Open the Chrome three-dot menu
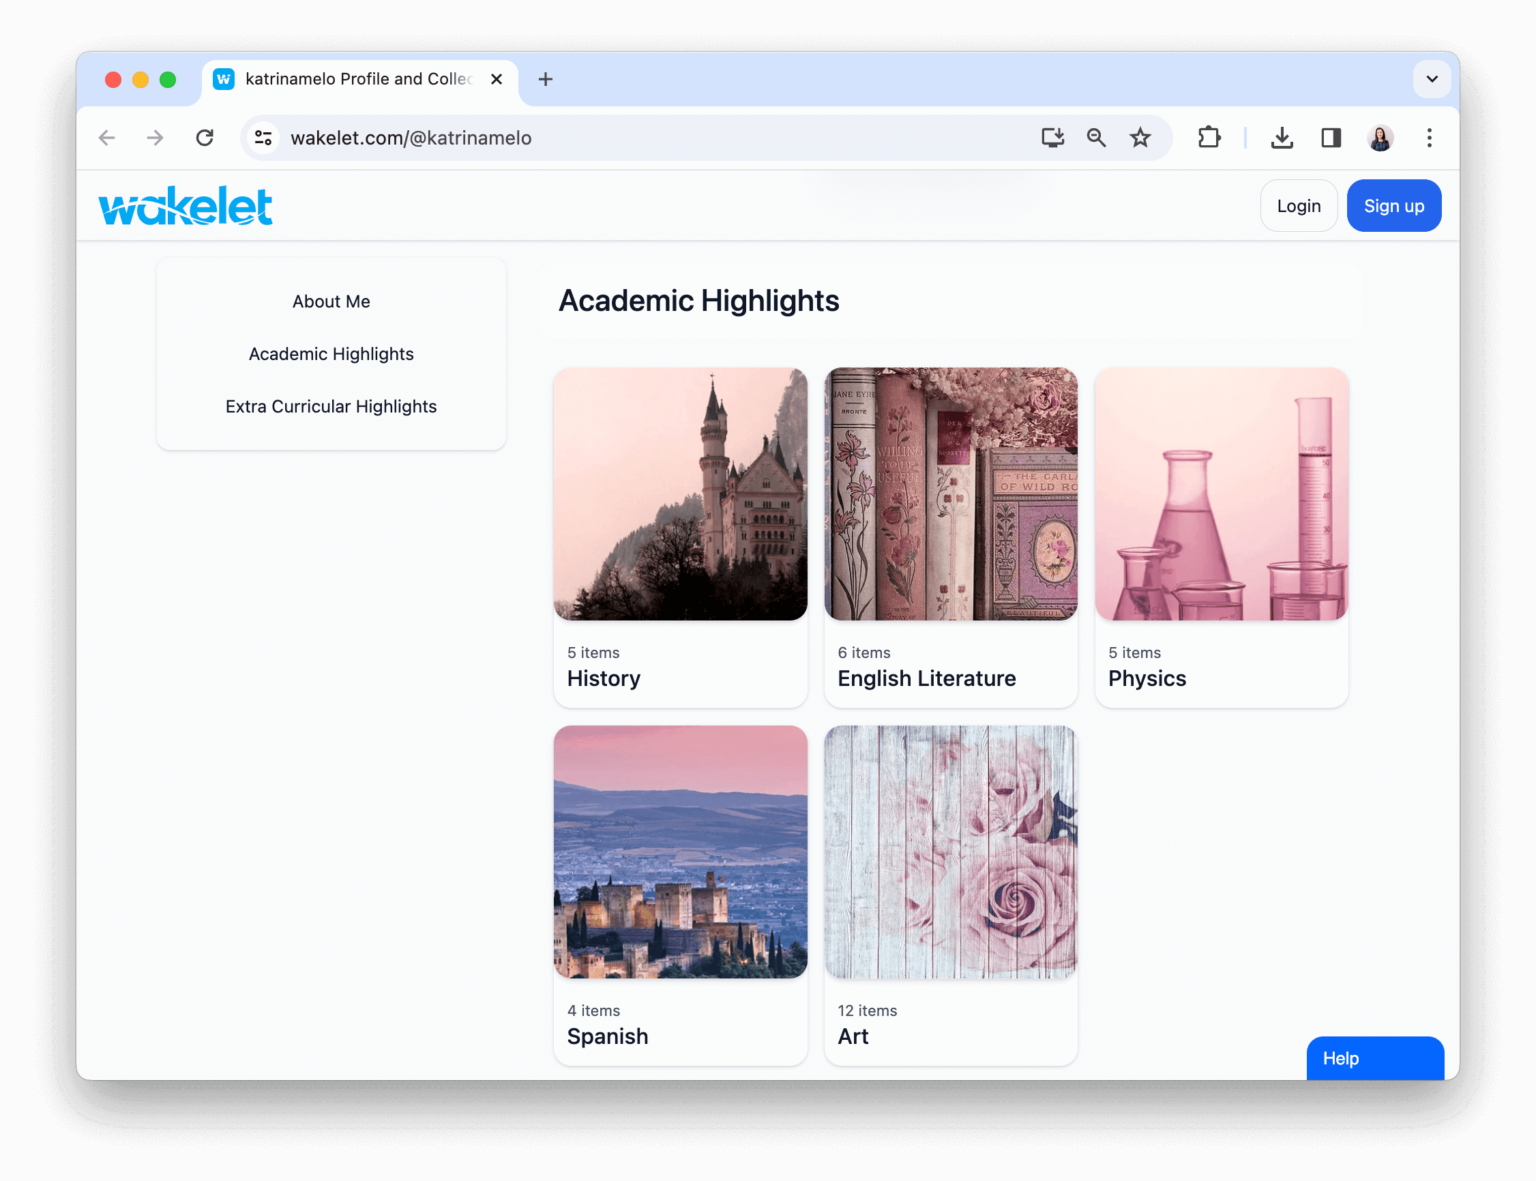1536x1181 pixels. (x=1429, y=138)
